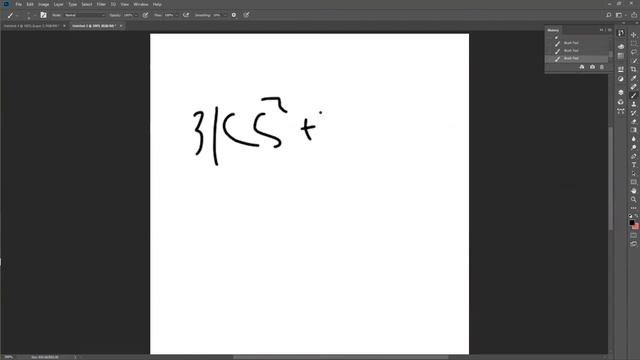Change screen mode button
Viewport: 640px width, 360px height.
click(633, 244)
